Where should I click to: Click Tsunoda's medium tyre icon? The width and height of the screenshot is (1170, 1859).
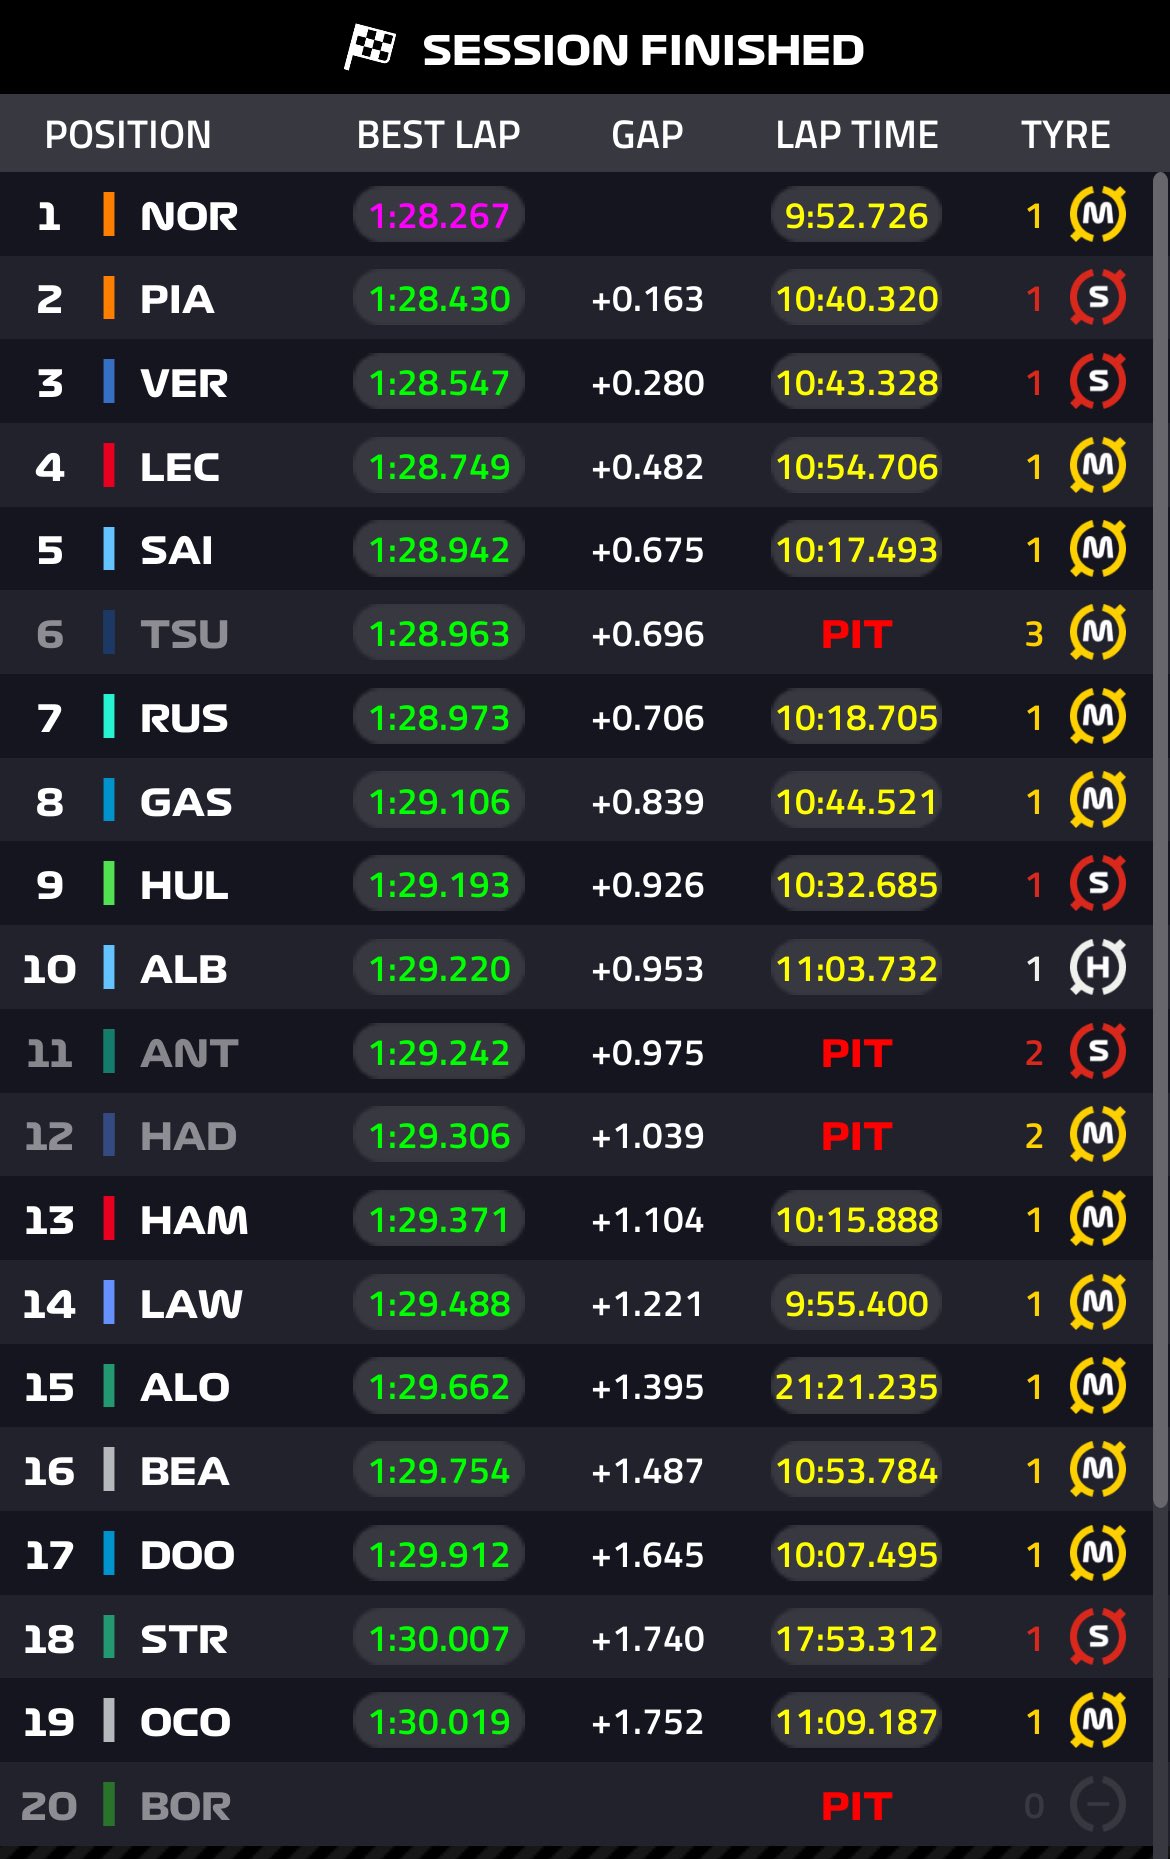click(x=1097, y=633)
